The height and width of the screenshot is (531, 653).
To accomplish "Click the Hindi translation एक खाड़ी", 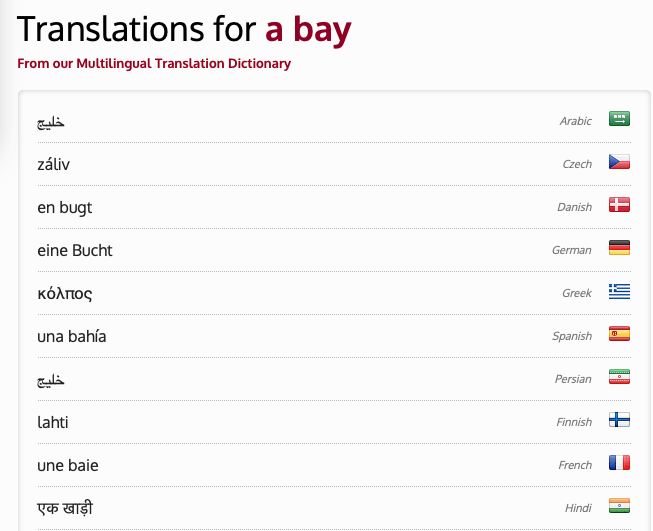I will point(65,508).
